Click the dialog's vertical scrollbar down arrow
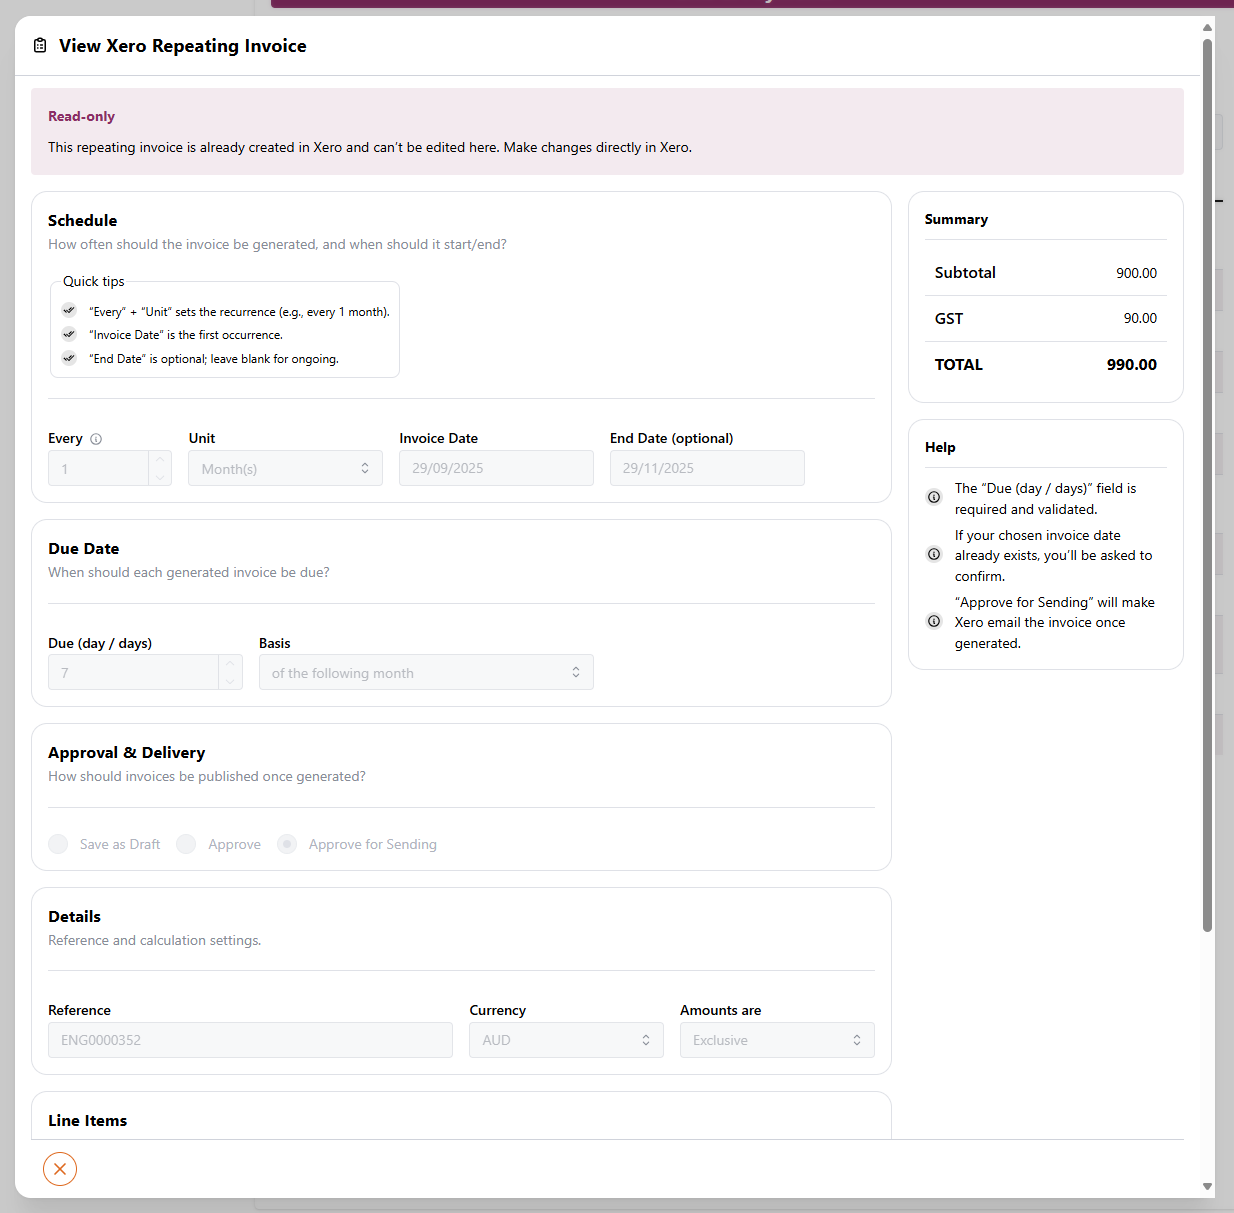 [x=1207, y=1186]
